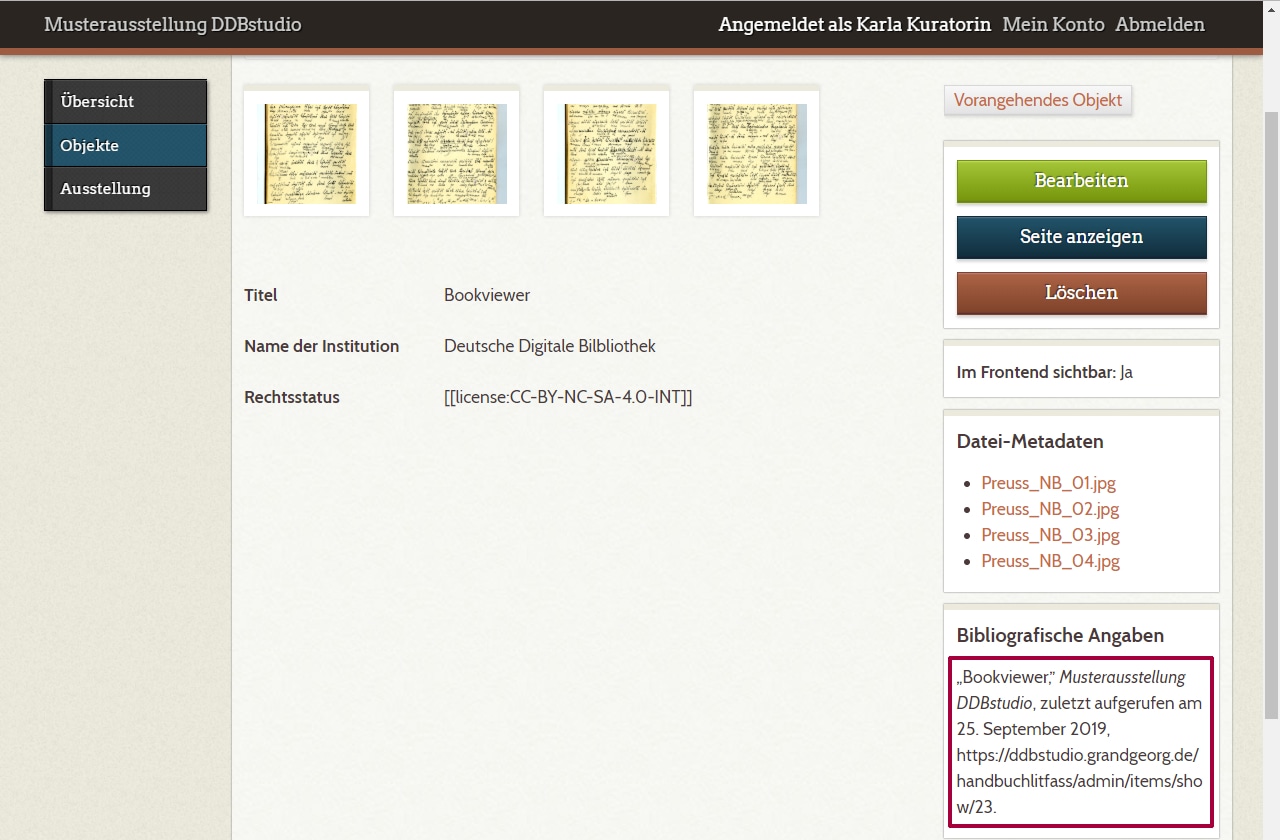
Task: Click the Seite anzeigen button
Action: click(x=1081, y=237)
